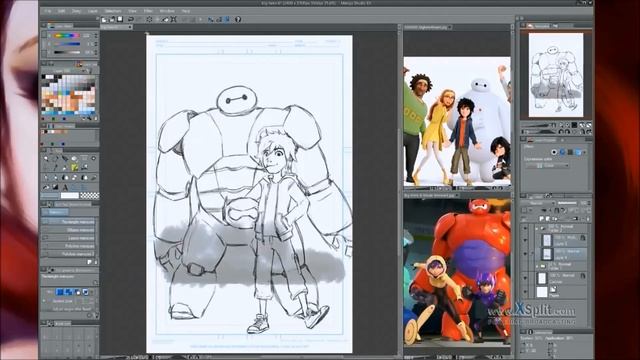Select the Polyline marquee sub tool
This screenshot has height=360, width=640.
pos(69,246)
